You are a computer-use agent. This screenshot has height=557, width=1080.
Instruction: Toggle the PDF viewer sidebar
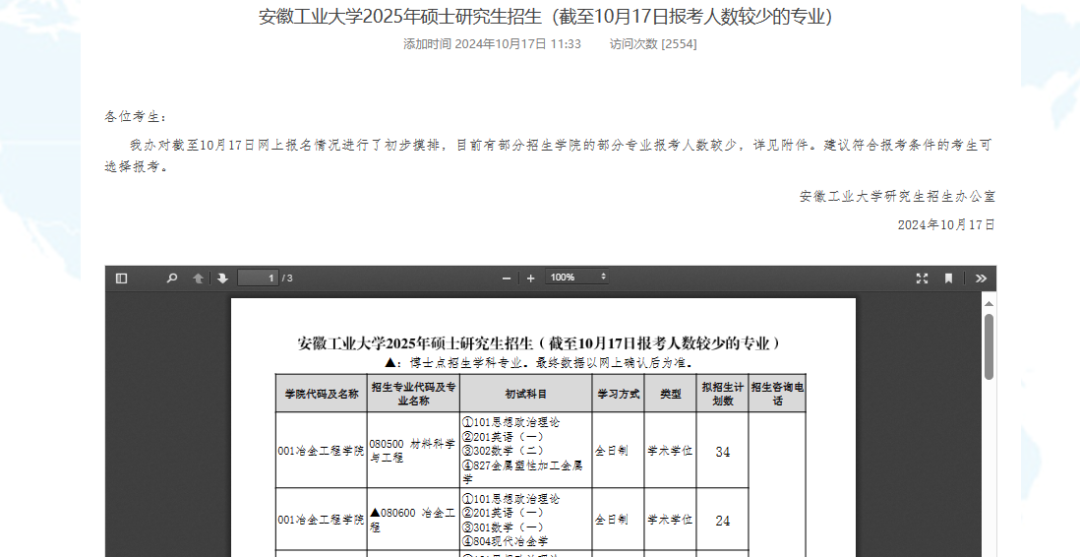click(121, 278)
